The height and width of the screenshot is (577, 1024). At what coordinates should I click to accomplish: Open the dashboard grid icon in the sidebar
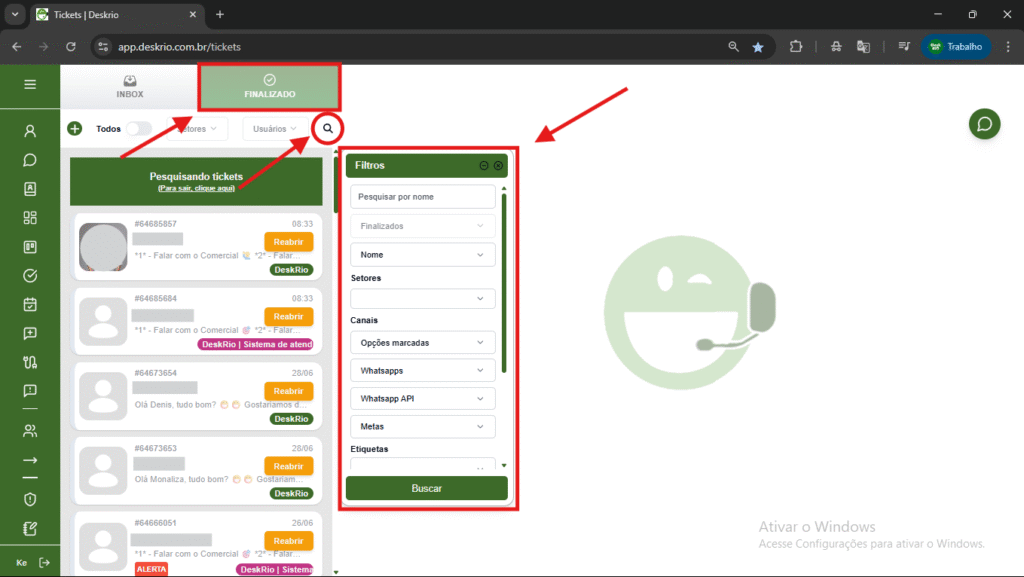tap(30, 217)
